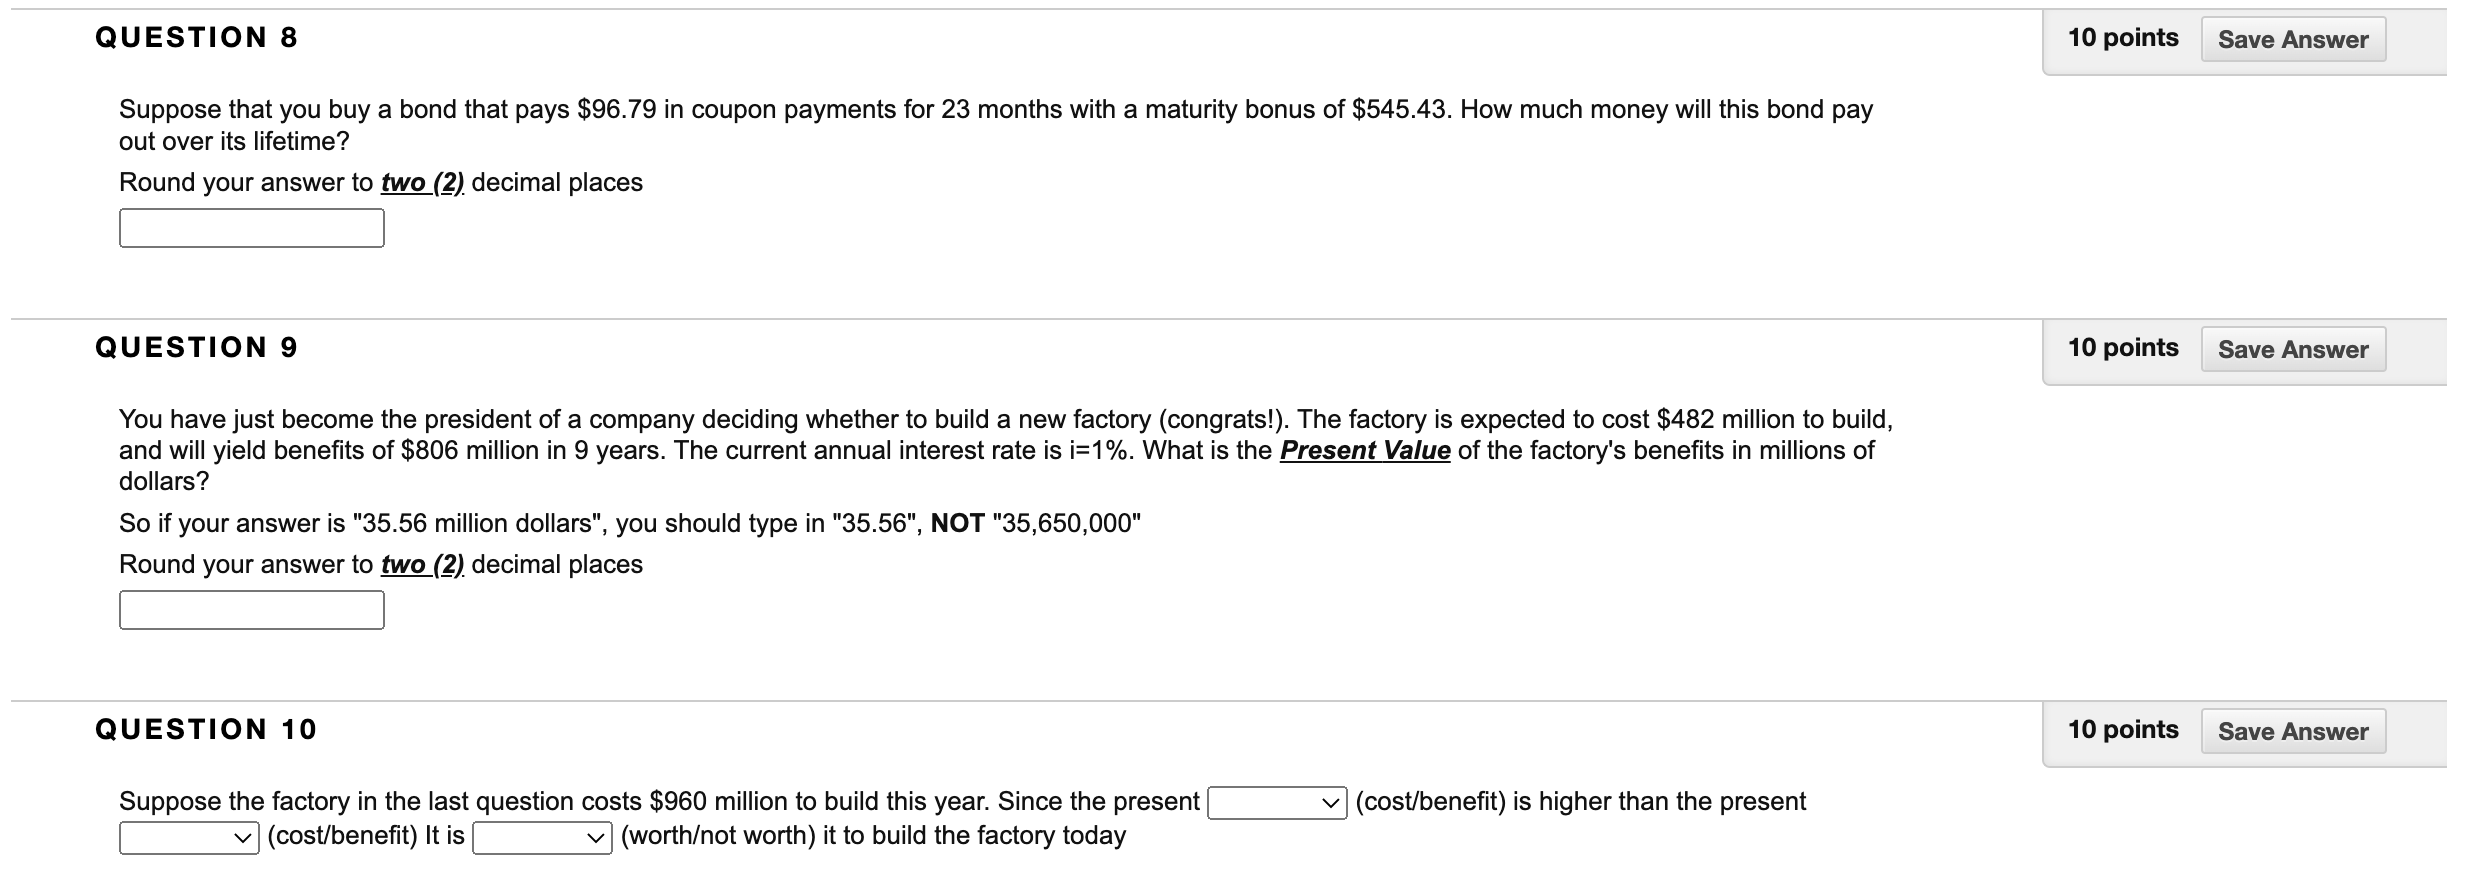Open the first cost/benefit dropdown in Question 10
Screen dimensions: 2480x890
click(x=1278, y=801)
